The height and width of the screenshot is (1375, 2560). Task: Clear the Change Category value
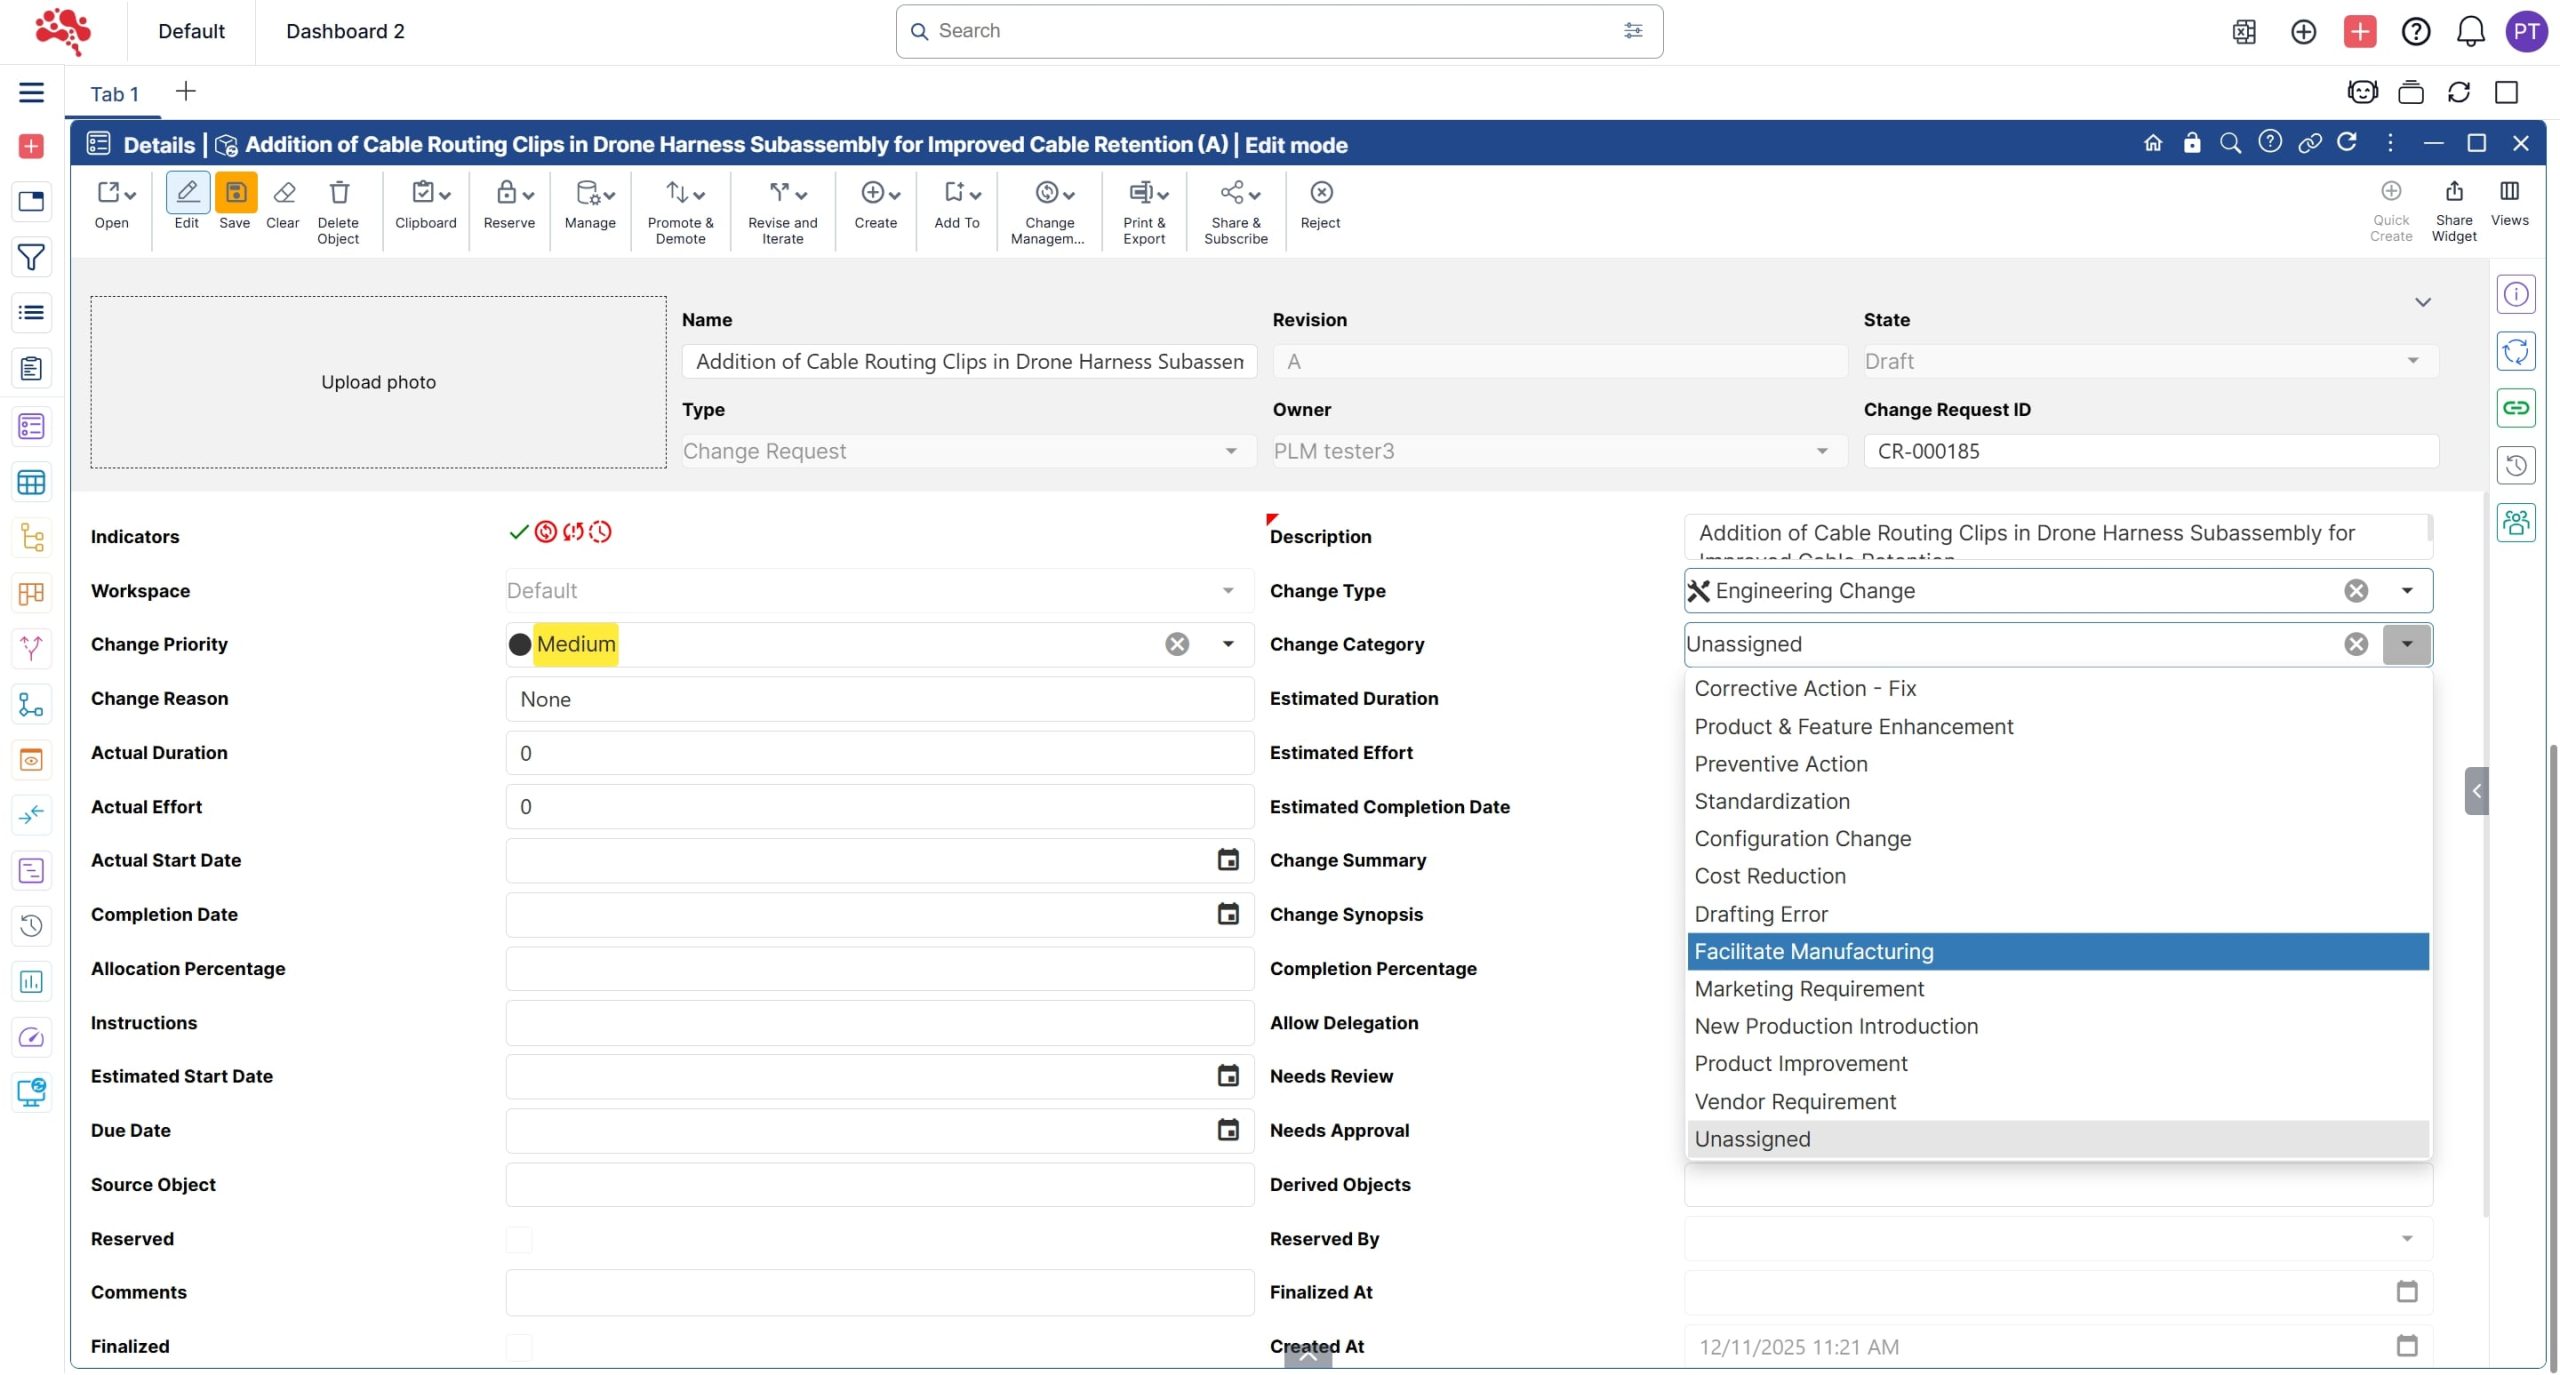click(2355, 644)
